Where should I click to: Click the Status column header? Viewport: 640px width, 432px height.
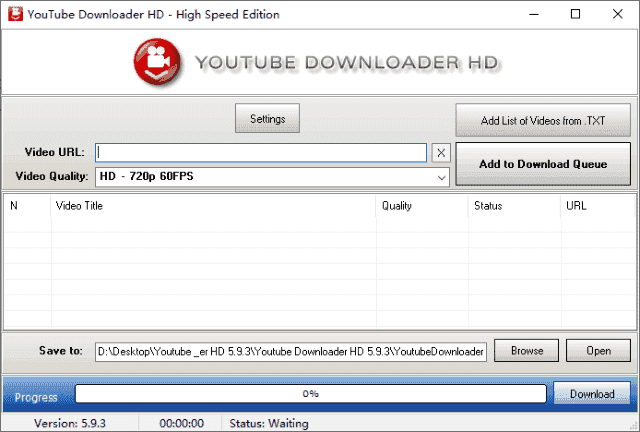(514, 206)
